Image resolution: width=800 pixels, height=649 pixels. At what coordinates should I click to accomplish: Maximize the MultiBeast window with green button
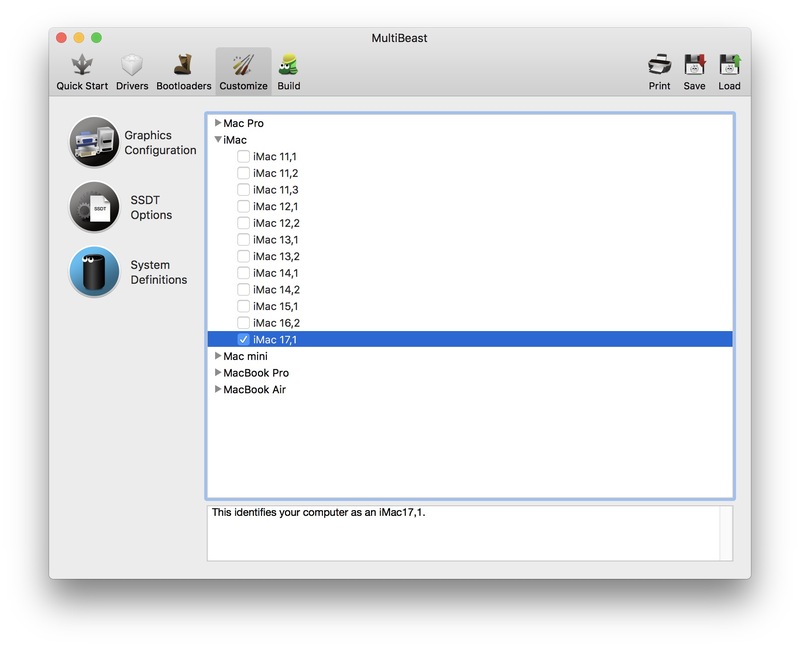pos(96,38)
